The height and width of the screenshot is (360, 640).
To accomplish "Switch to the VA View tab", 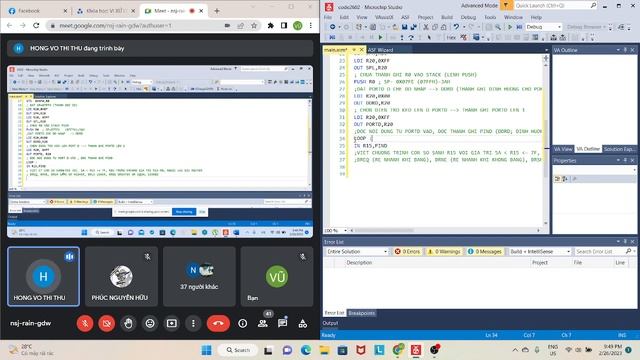I will [563, 149].
